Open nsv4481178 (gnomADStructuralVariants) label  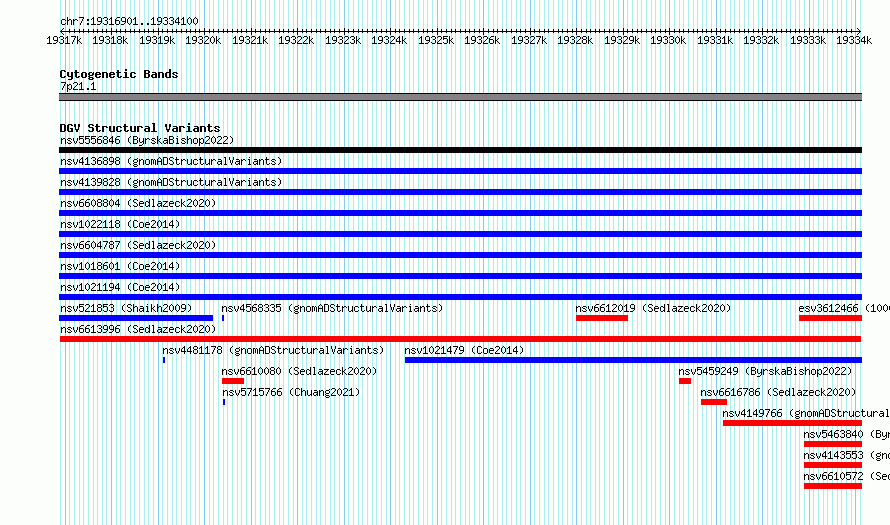point(273,350)
